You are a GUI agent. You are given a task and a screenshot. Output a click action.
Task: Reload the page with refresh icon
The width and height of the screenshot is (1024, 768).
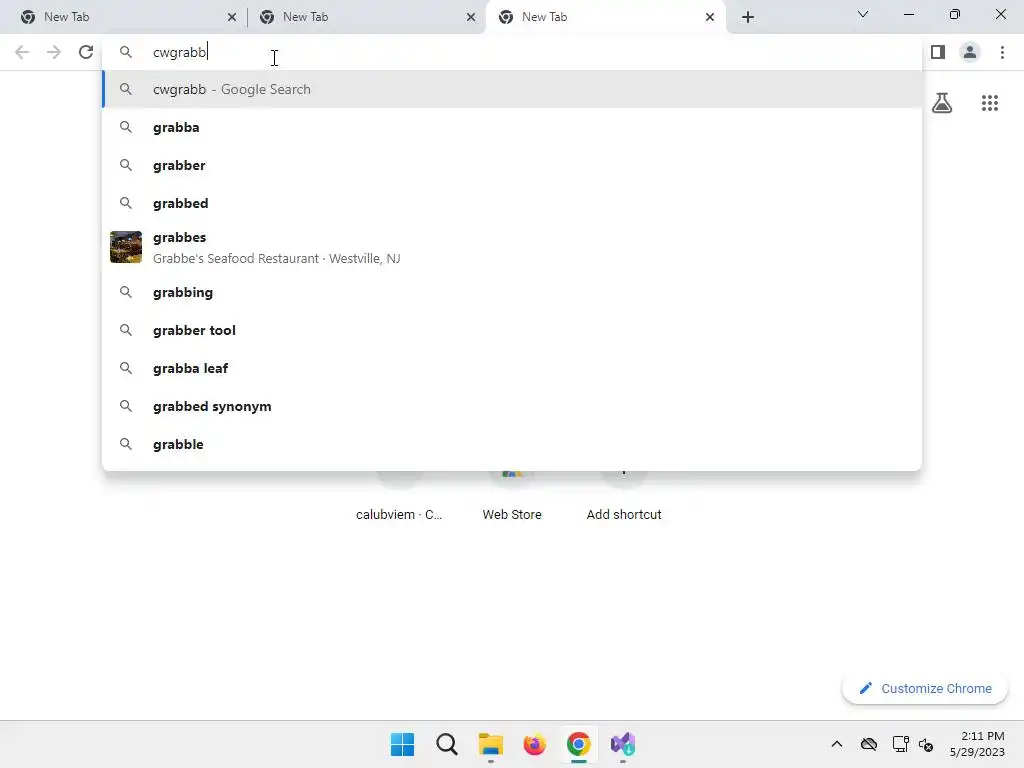pyautogui.click(x=86, y=52)
